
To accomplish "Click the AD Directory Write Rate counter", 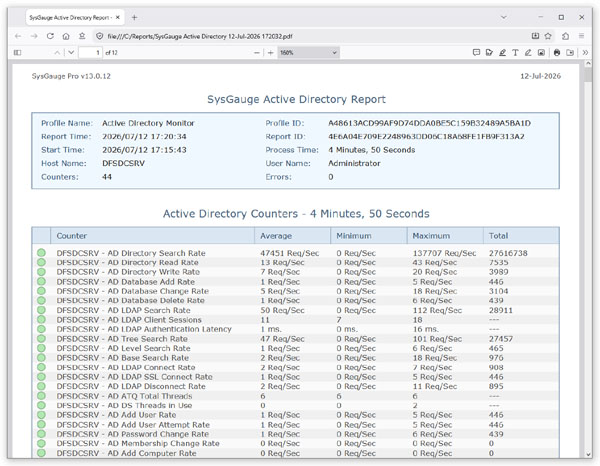I will coord(128,272).
